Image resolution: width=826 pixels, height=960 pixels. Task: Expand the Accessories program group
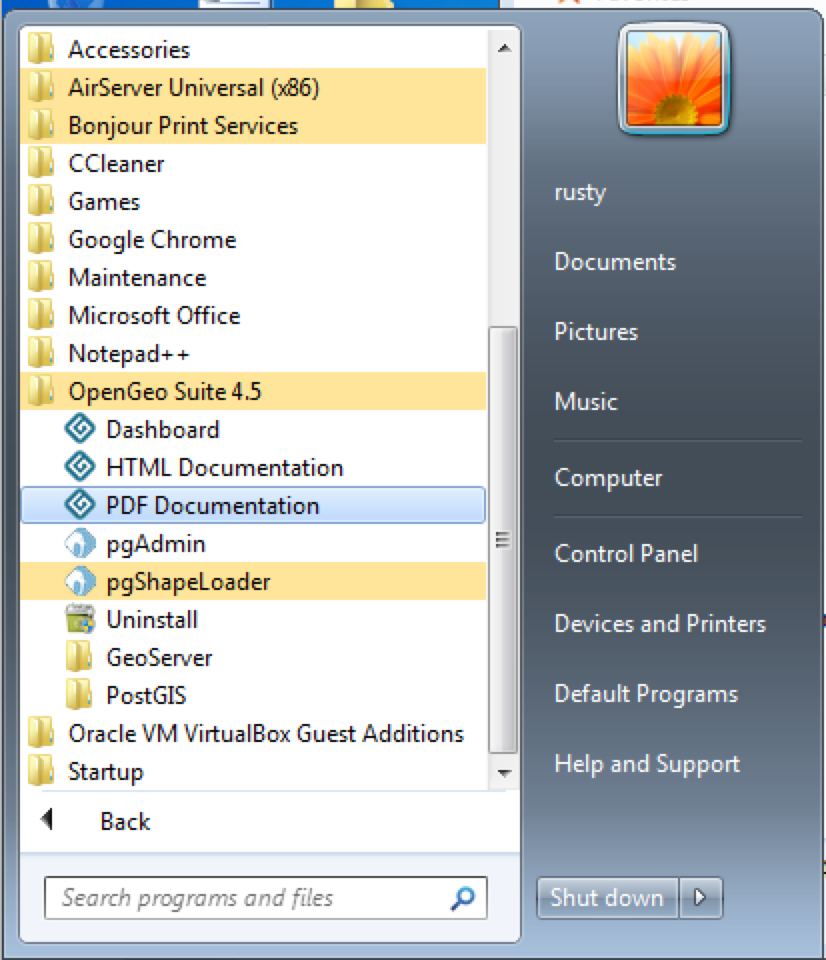(x=253, y=49)
